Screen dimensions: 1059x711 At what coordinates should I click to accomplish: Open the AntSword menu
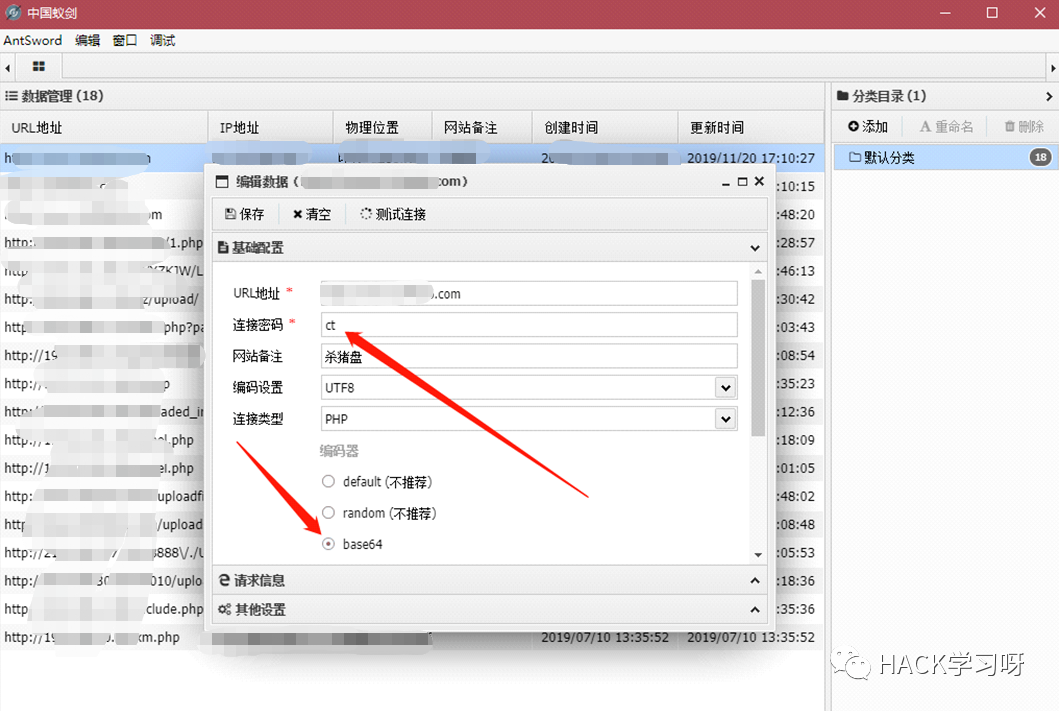tap(32, 41)
